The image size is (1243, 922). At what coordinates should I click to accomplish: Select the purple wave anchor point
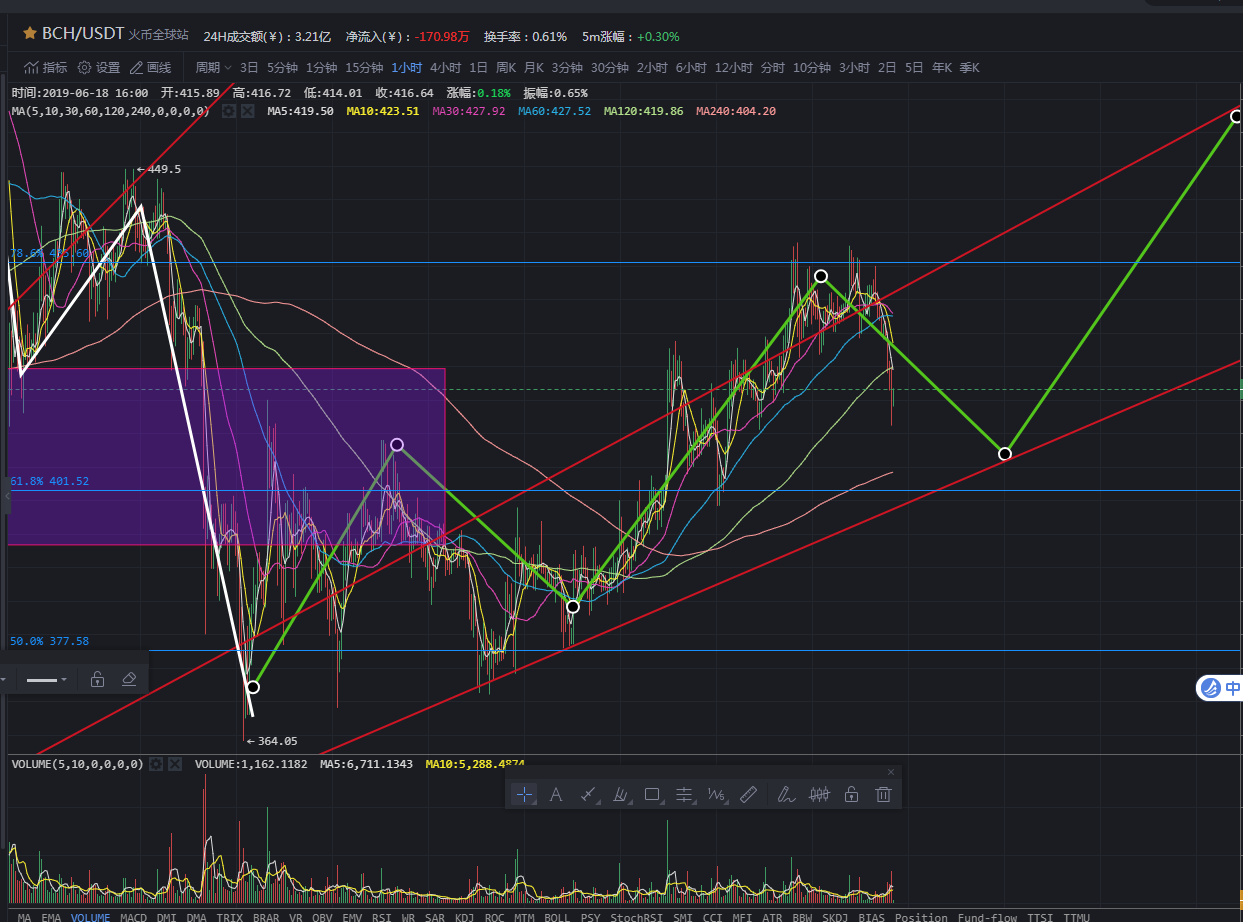(x=397, y=444)
